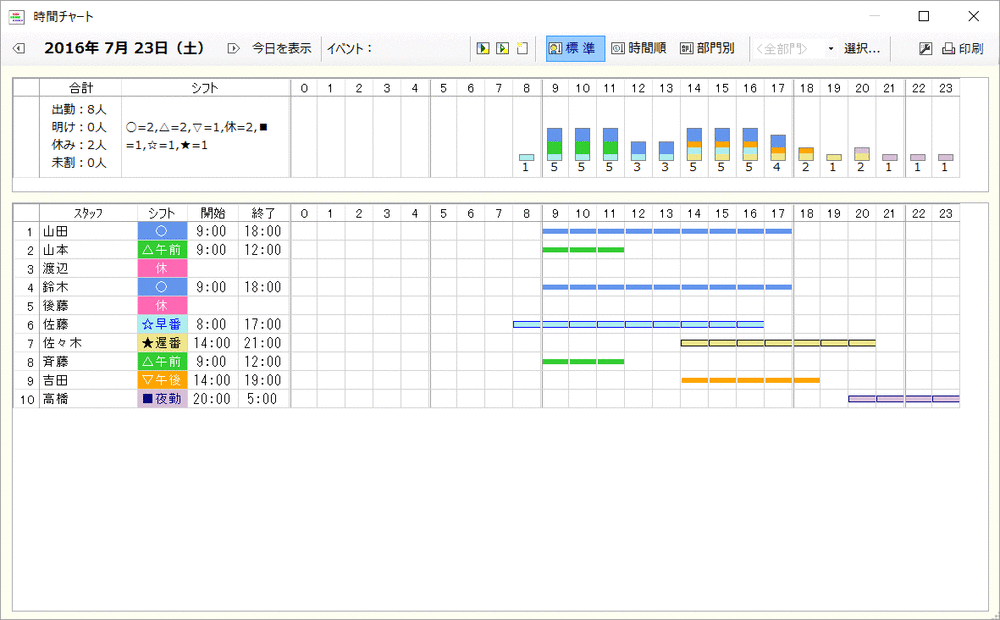1000x620 pixels.
Task: Click the blank page toolbar icon
Action: pos(522,48)
